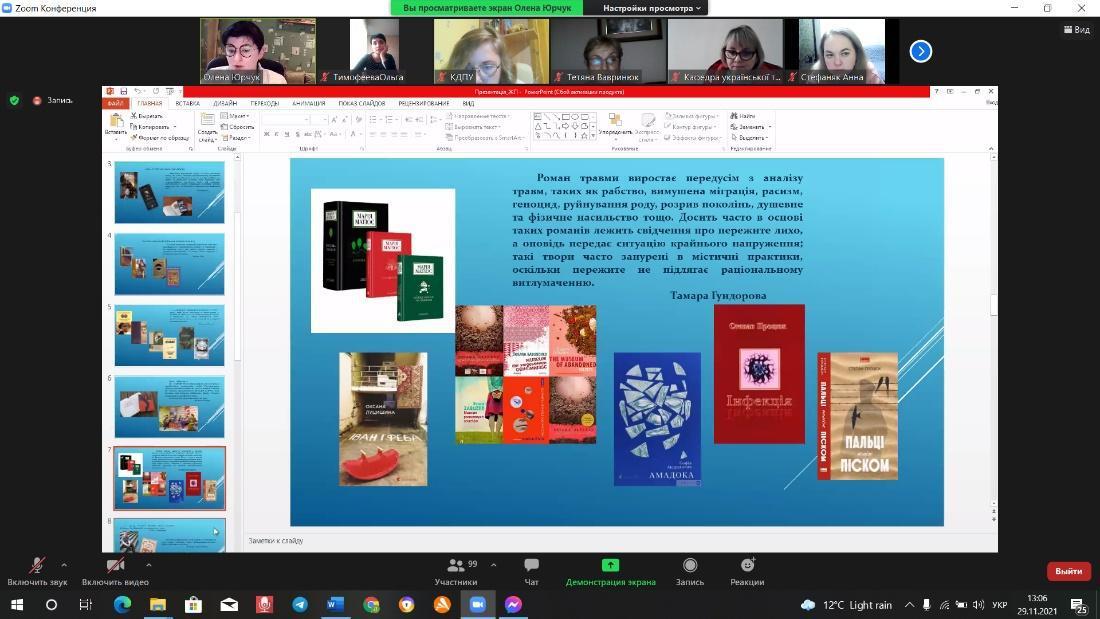The width and height of the screenshot is (1100, 619).
Task: Select Стефаняк Анна's video thumbnail
Action: pyautogui.click(x=842, y=51)
